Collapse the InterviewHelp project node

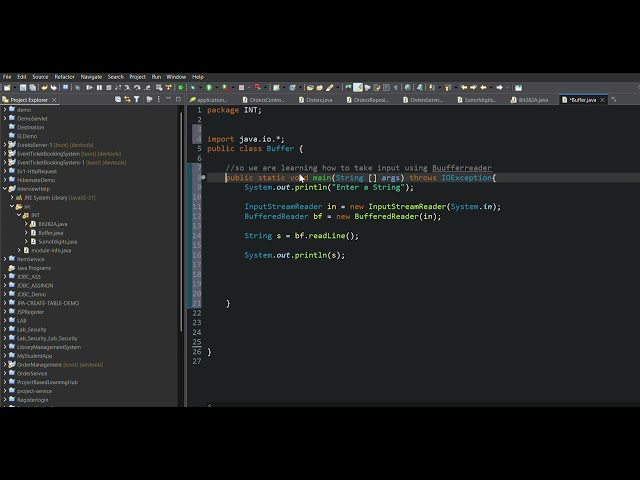(x=5, y=189)
